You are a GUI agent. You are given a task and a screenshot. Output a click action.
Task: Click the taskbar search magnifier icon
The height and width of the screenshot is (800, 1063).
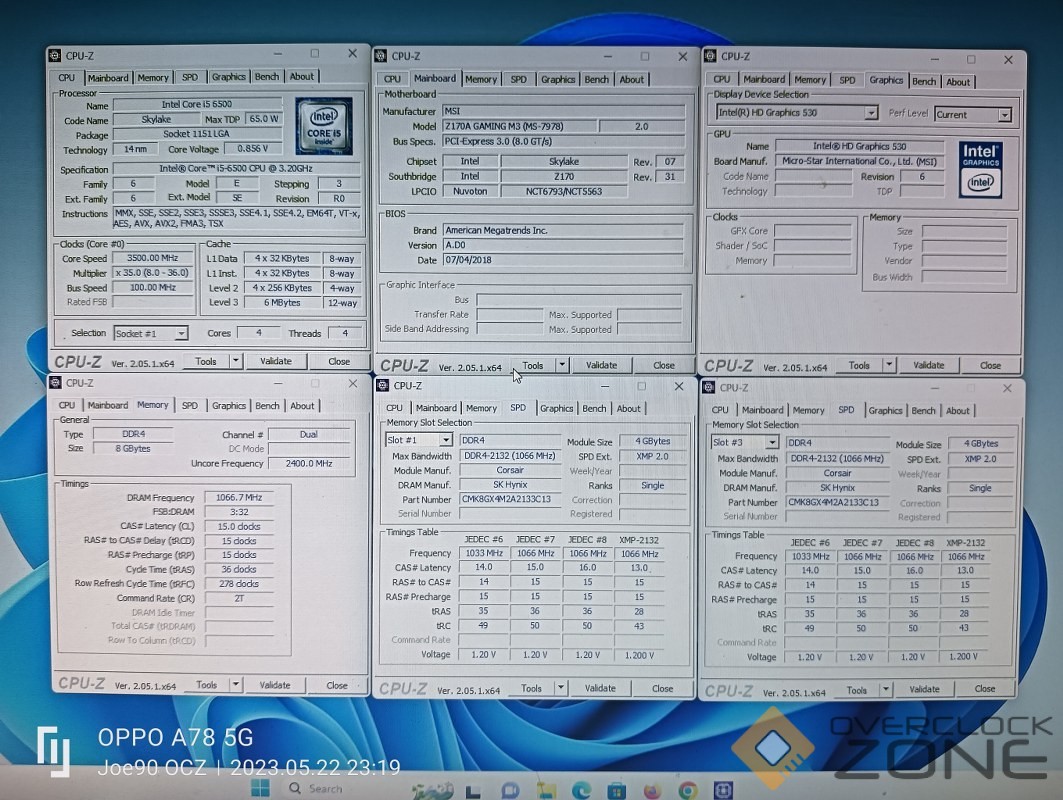point(295,788)
